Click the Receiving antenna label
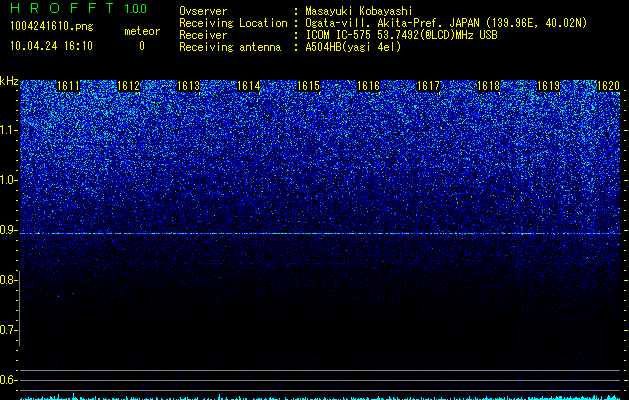 [x=230, y=47]
